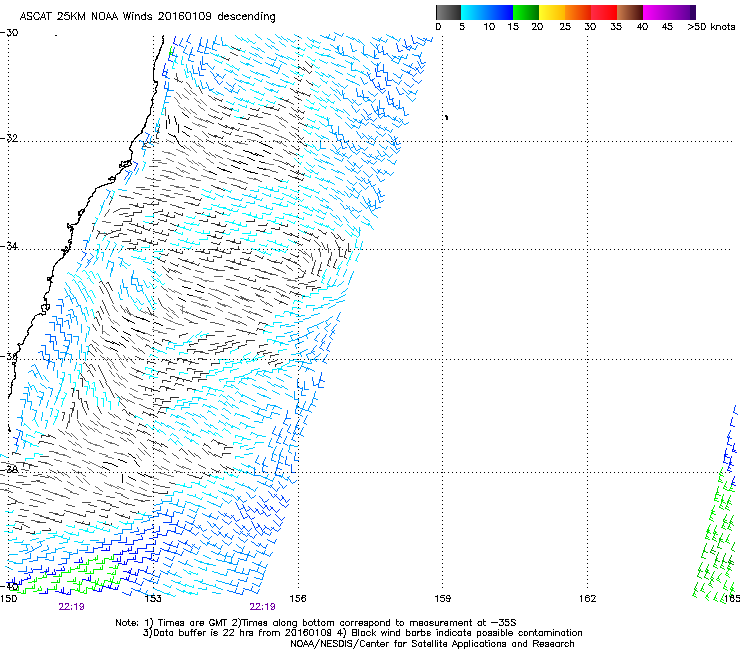Click the '162' longitude axis label
The image size is (740, 650).
(587, 599)
